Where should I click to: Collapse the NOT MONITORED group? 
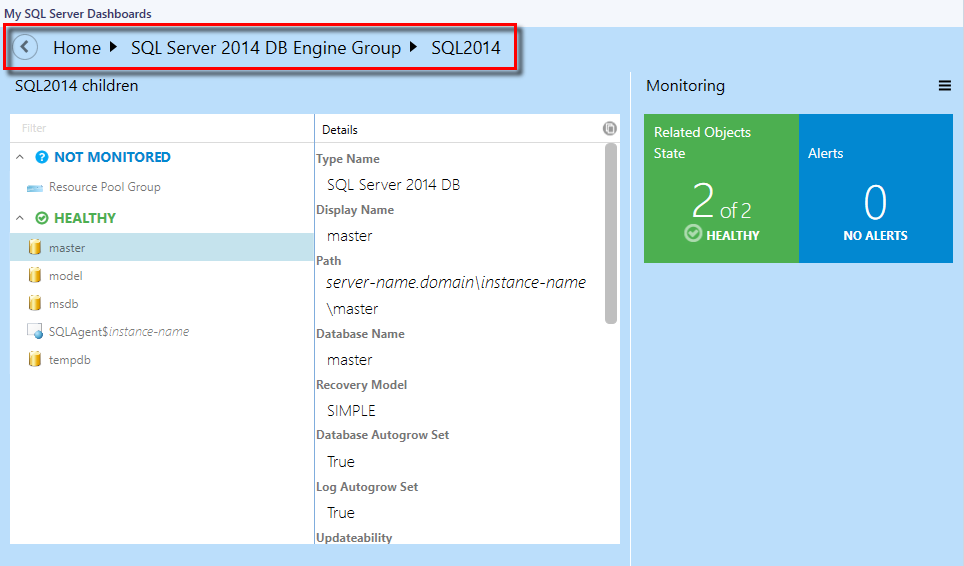[20, 157]
